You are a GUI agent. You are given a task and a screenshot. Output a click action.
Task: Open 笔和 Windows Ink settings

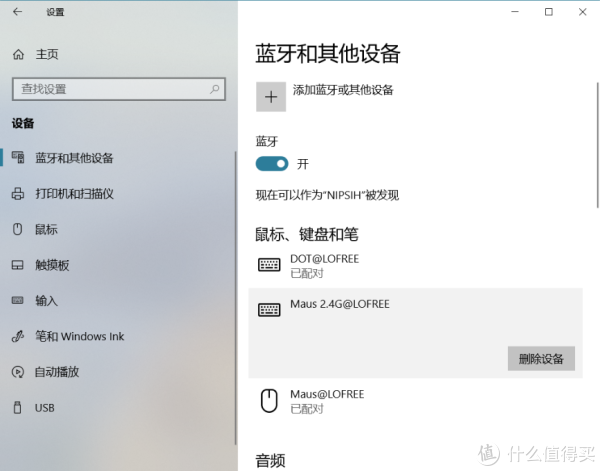click(80, 336)
